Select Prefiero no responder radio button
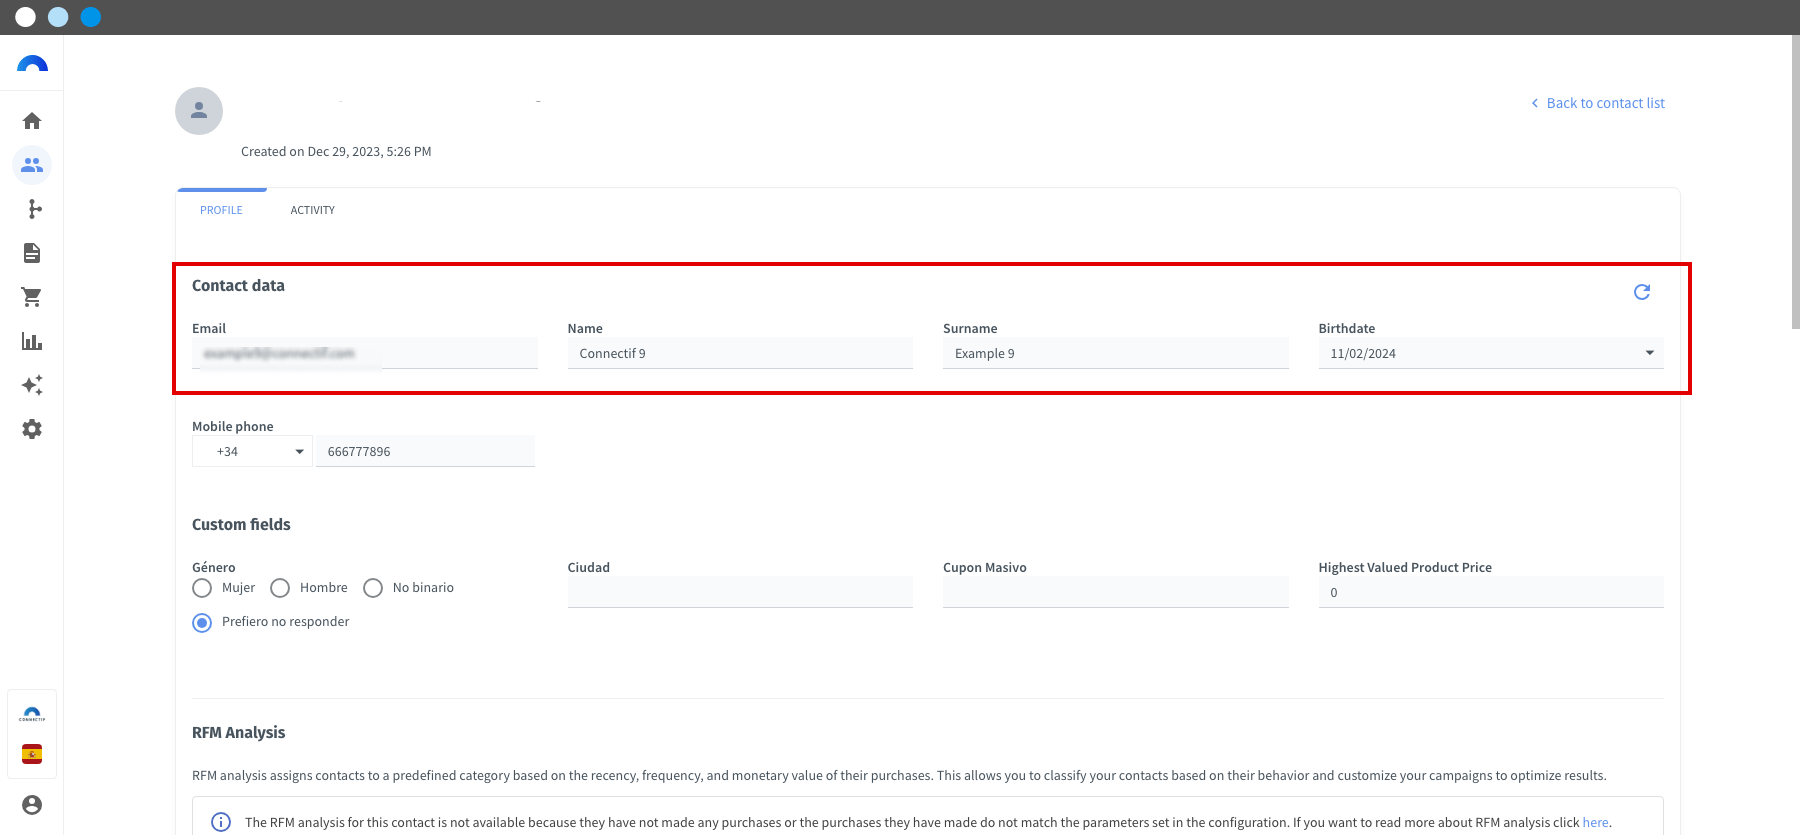Viewport: 1800px width, 835px height. point(202,623)
